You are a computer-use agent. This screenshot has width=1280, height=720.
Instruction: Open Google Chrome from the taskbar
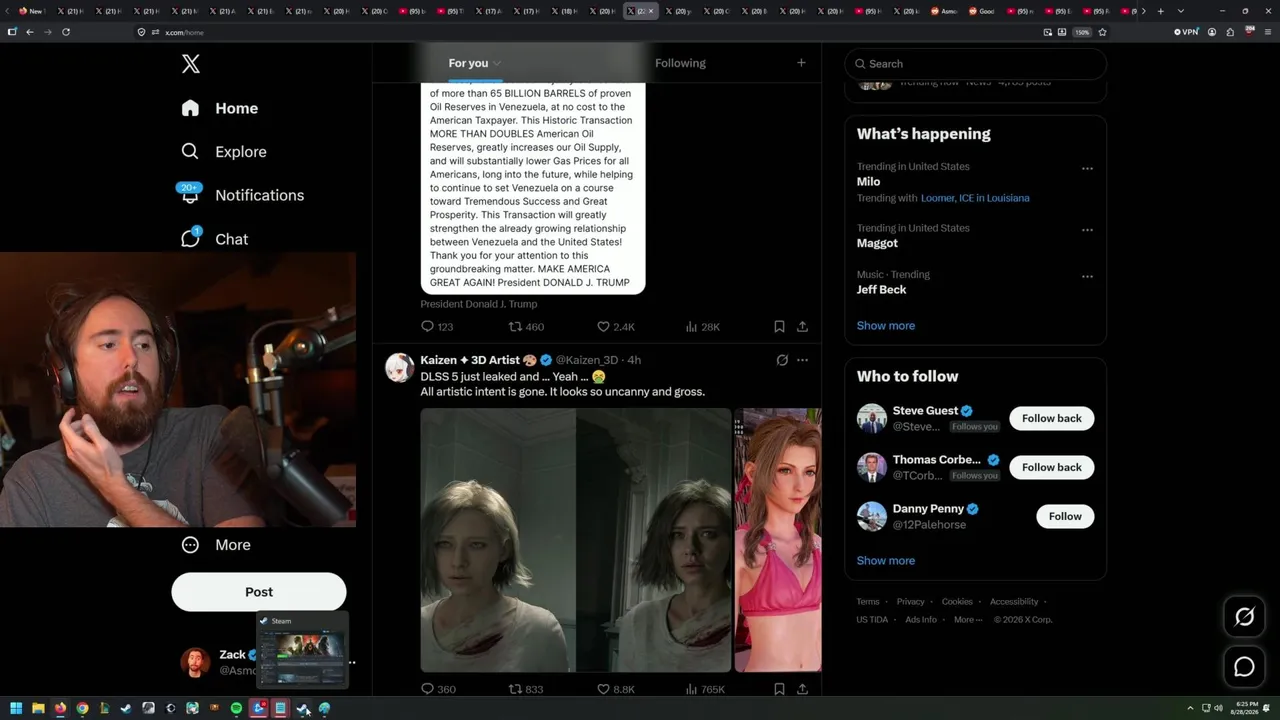[x=82, y=709]
